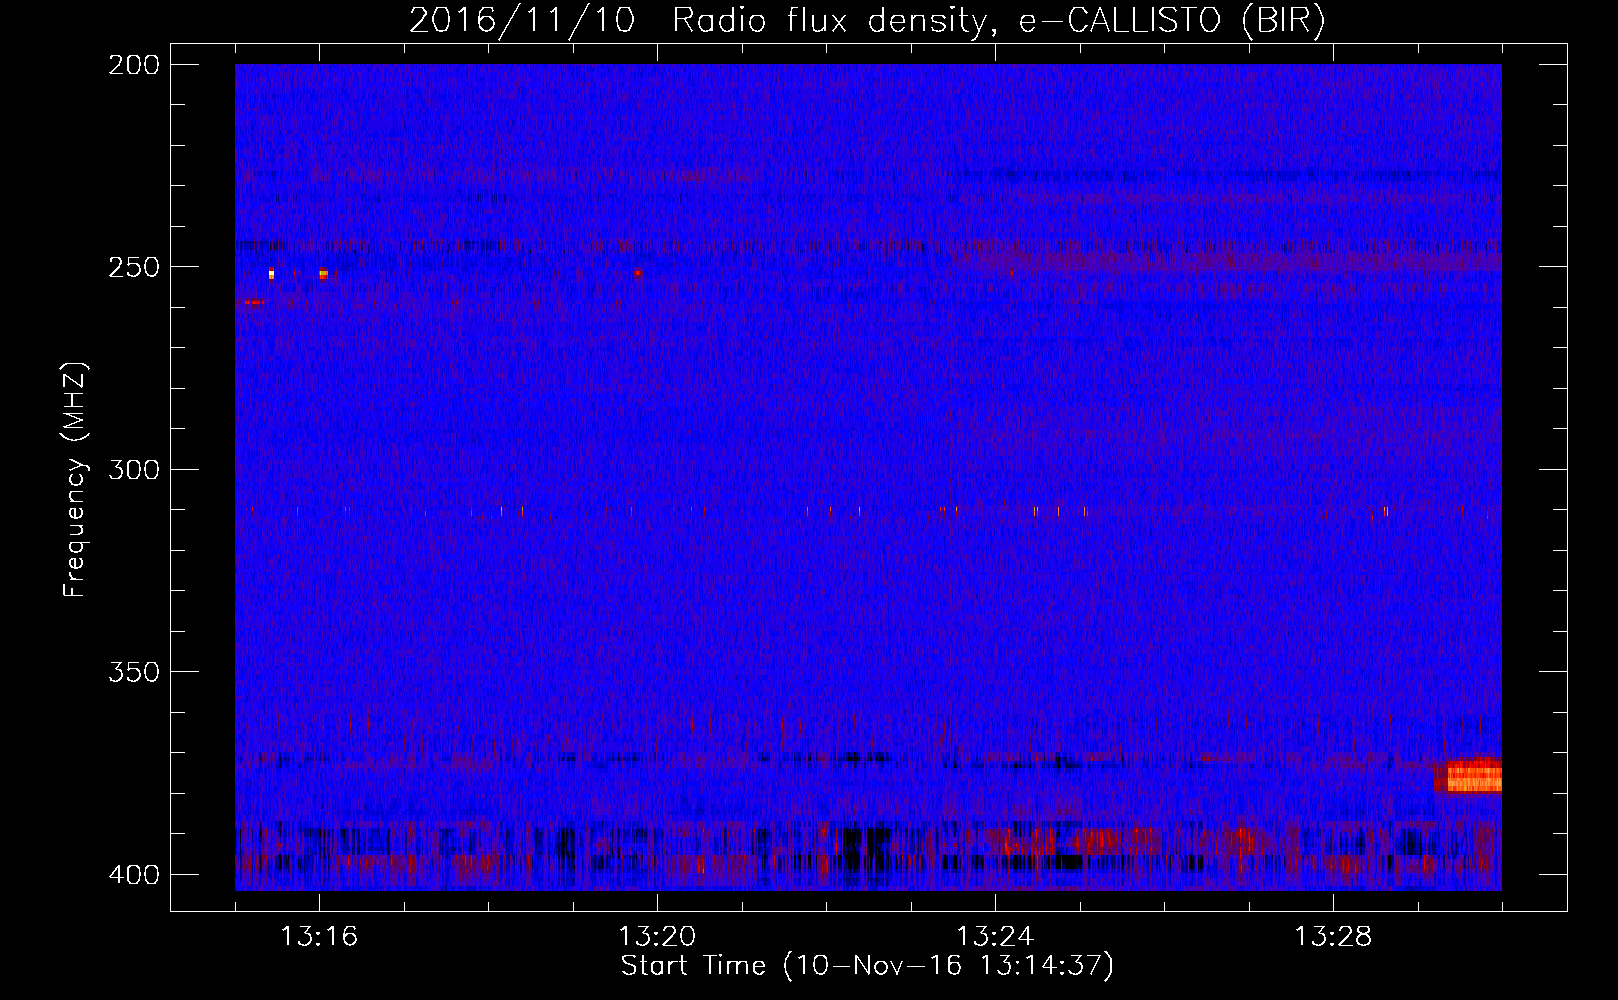Click the white-red spot near 250 MHz at 13:15
Screen dimensions: 1618x1000
tap(271, 274)
